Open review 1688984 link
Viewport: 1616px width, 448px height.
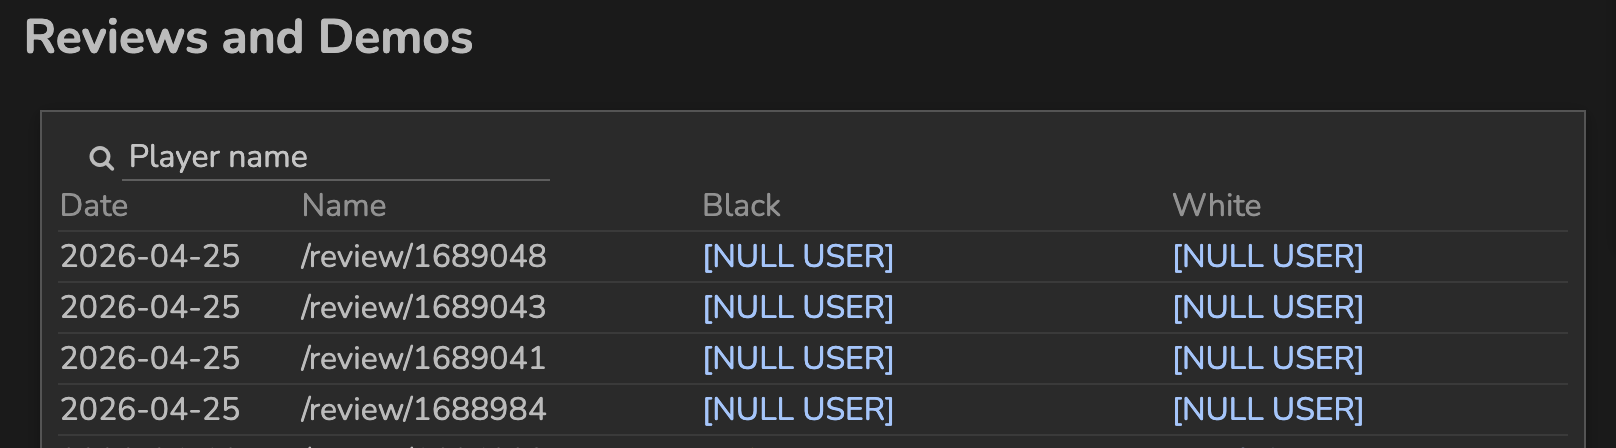click(424, 410)
